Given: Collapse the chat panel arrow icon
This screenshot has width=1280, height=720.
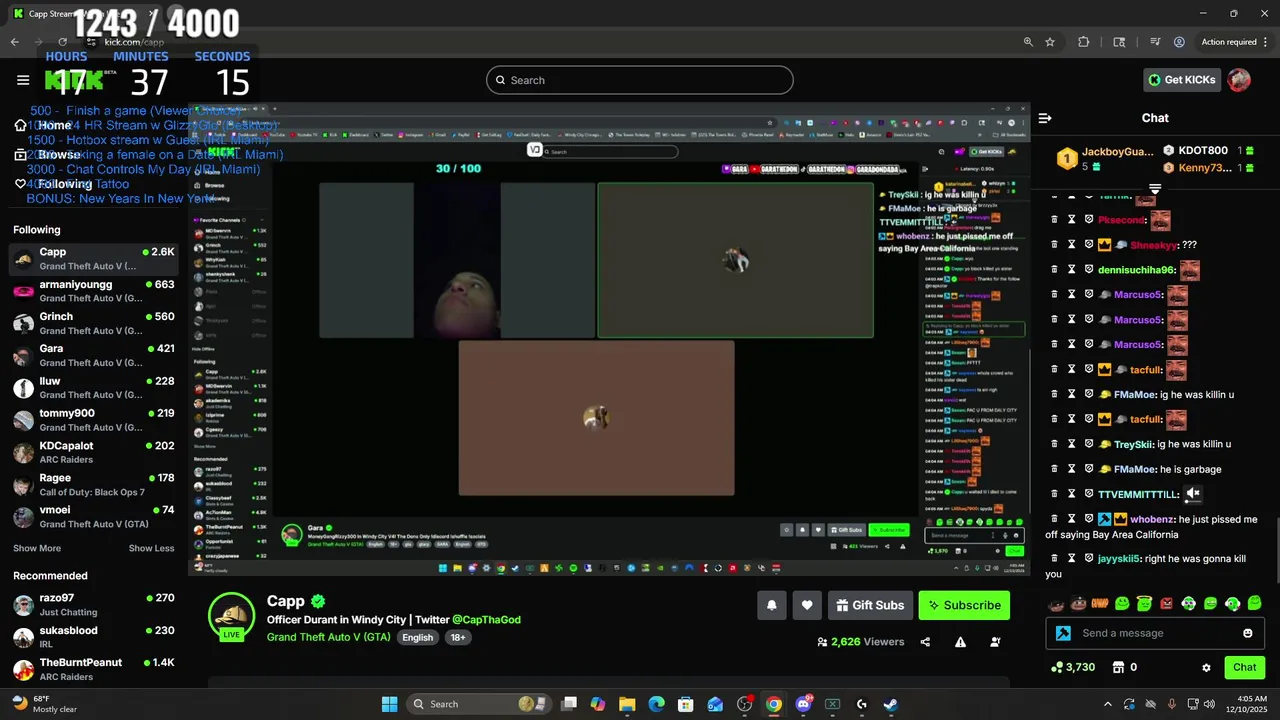Looking at the screenshot, I should (x=1045, y=118).
